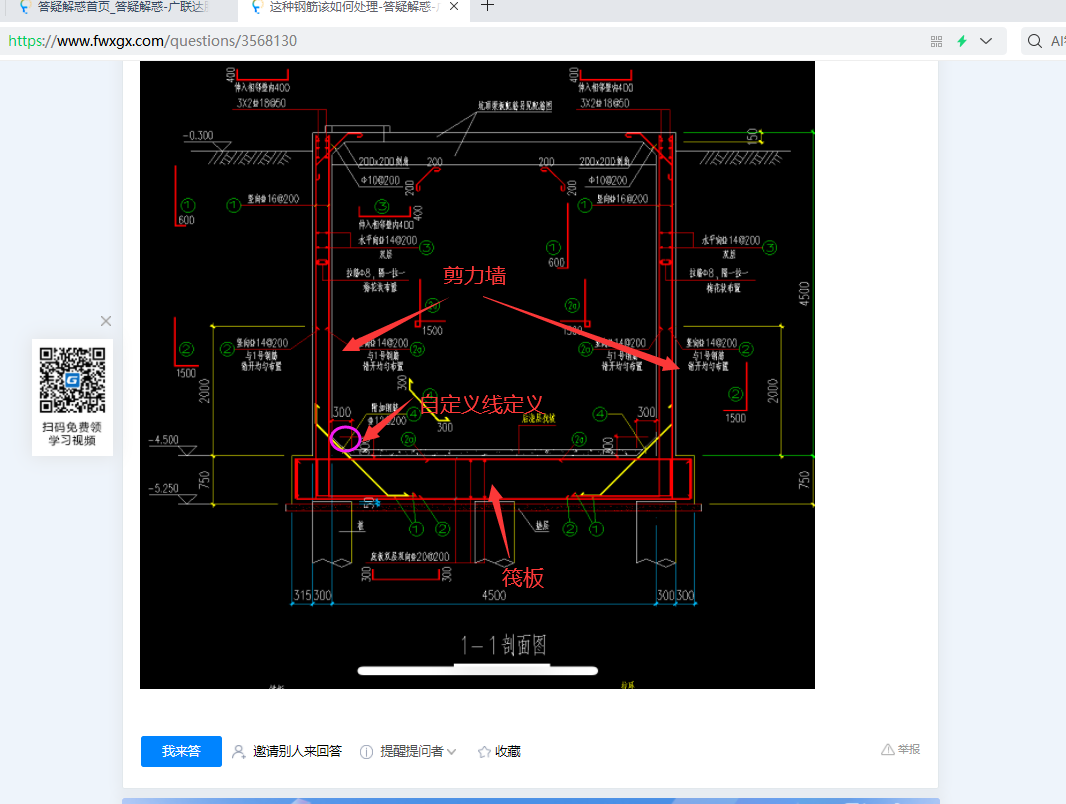Close the QR code floating panel
The height and width of the screenshot is (804, 1066).
[106, 321]
